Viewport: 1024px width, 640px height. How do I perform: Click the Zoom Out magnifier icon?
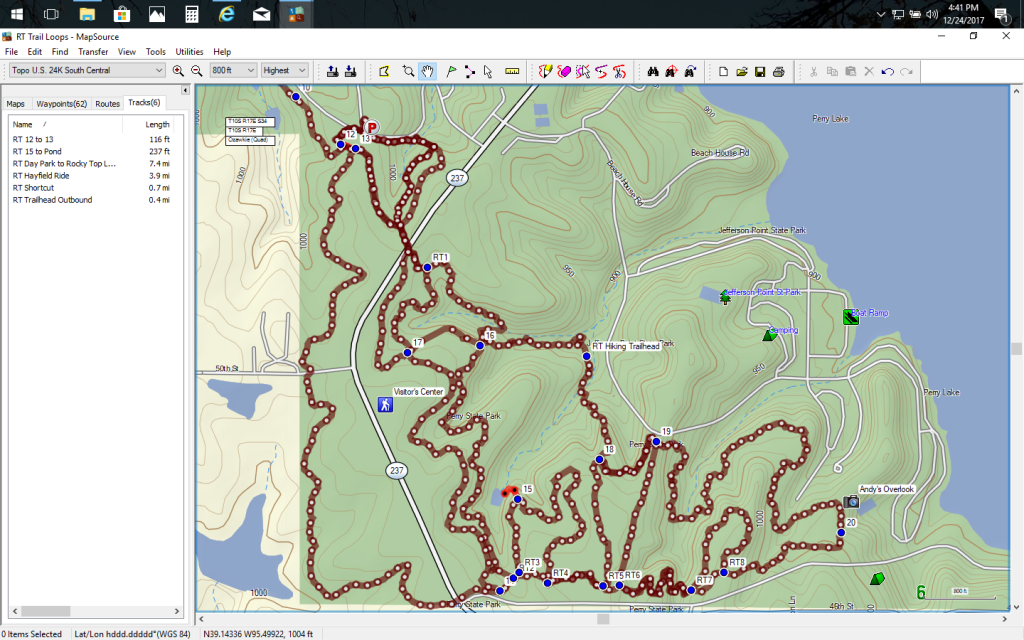point(196,71)
